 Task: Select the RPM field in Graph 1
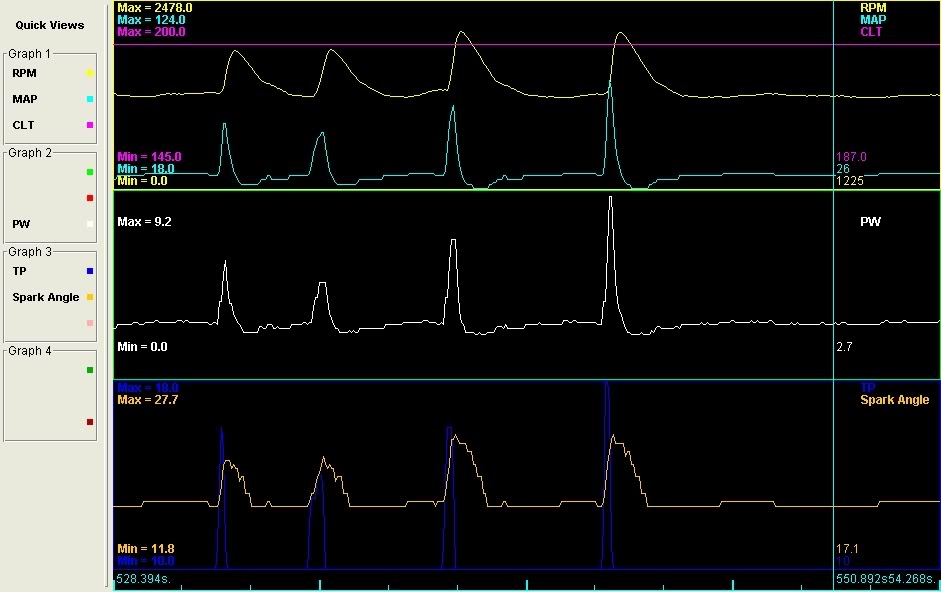pyautogui.click(x=25, y=73)
